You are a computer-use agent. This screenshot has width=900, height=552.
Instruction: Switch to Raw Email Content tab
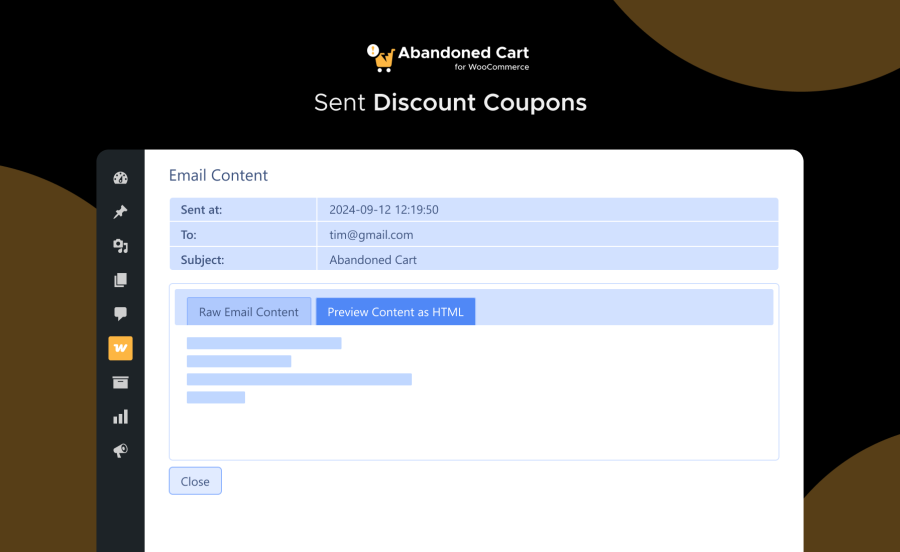tap(249, 312)
